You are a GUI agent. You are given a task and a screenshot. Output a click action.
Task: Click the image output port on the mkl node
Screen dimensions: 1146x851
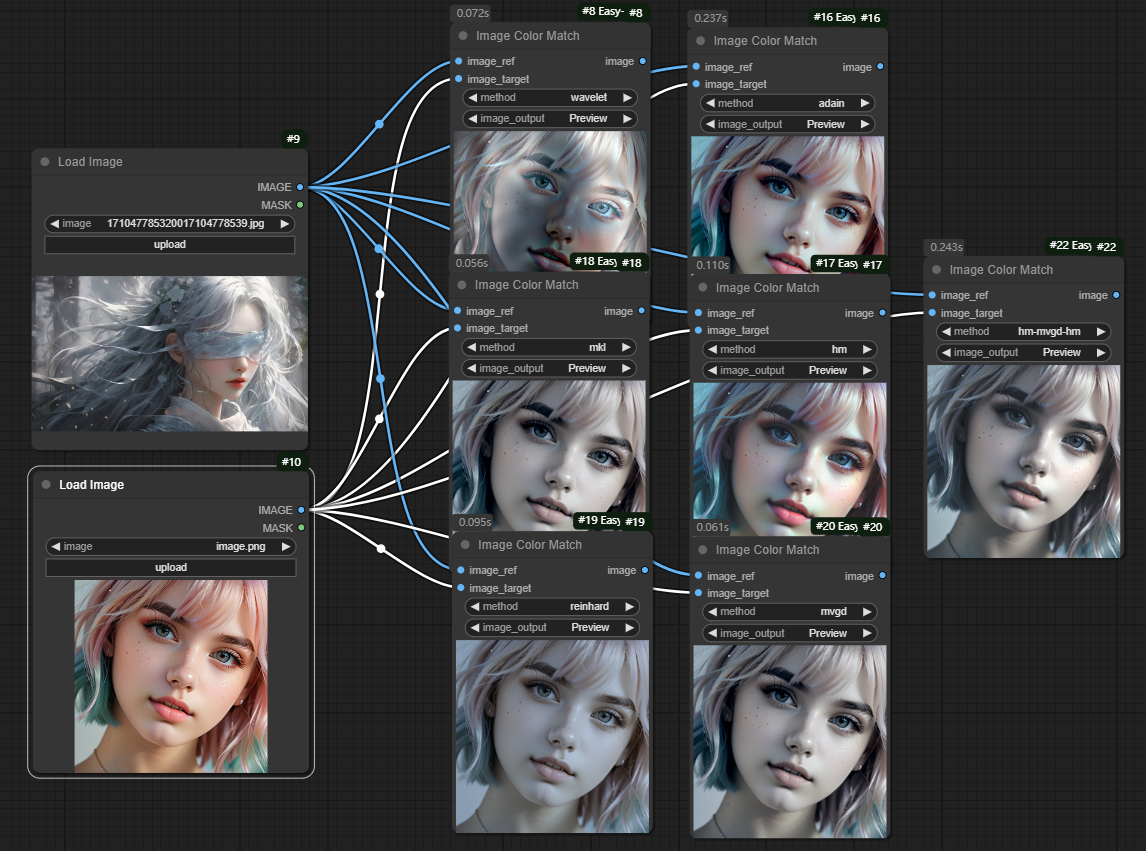[641, 311]
